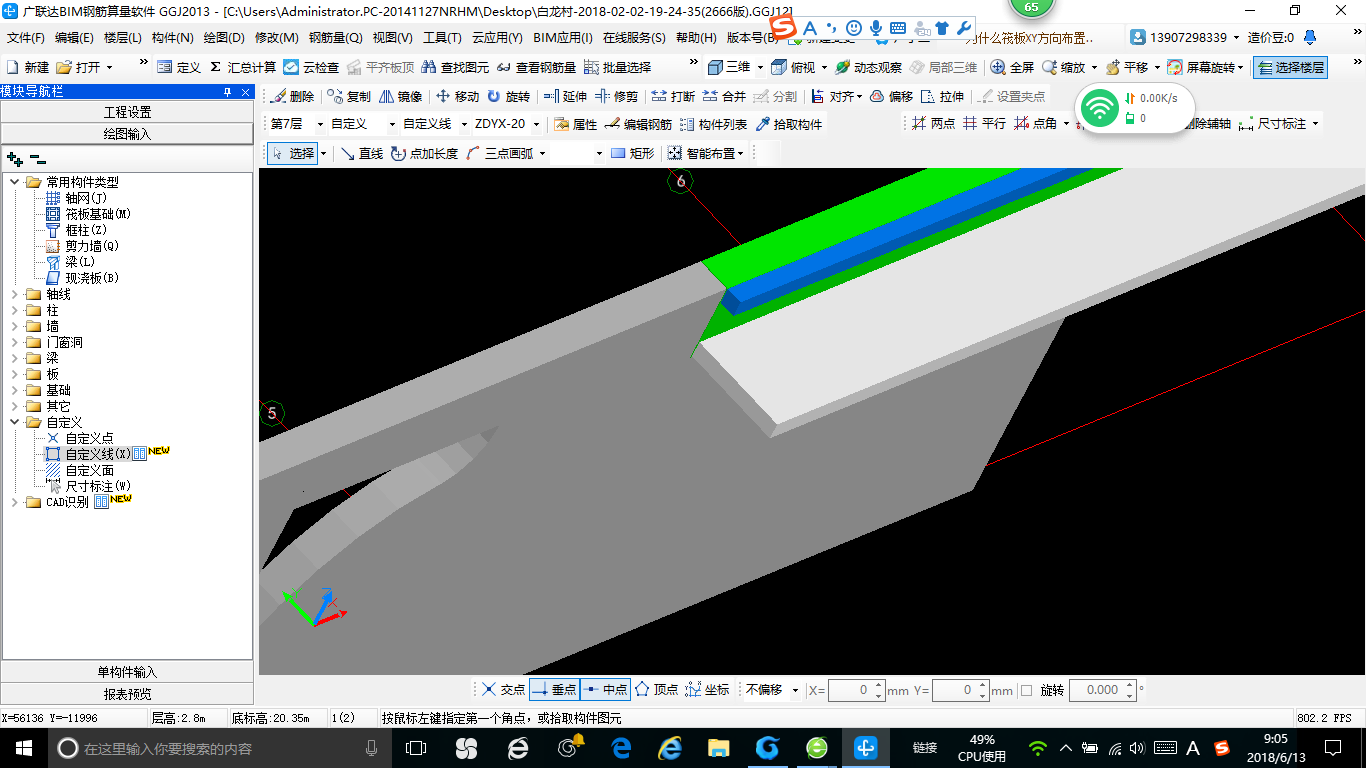Open the 第7层 floor dropdown
The width and height of the screenshot is (1366, 768).
click(320, 125)
